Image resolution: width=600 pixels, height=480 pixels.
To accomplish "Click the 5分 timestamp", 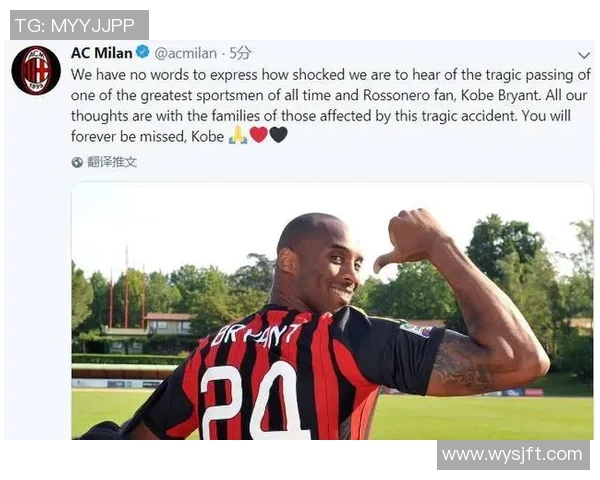I will tap(240, 53).
